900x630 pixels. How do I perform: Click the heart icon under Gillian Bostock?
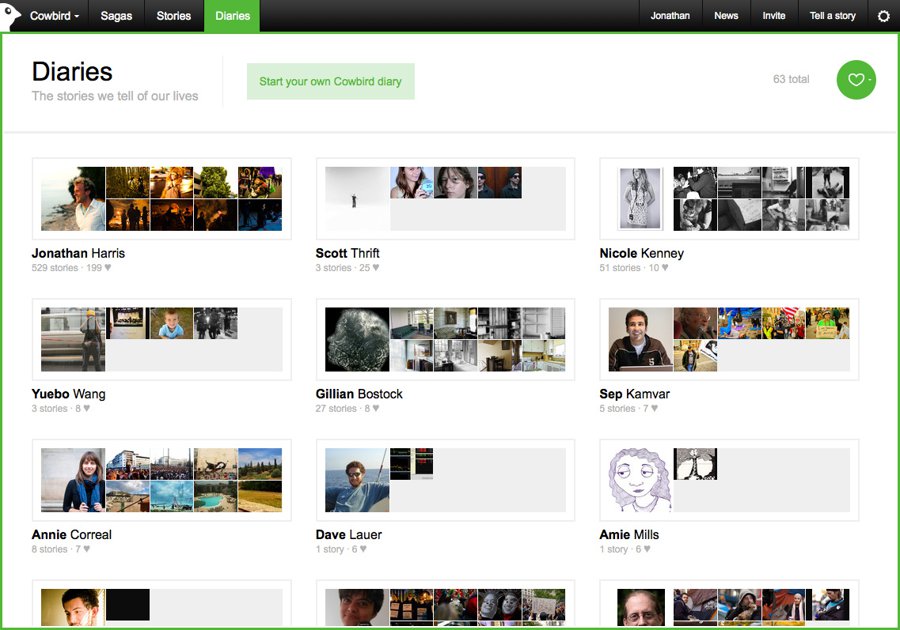click(x=376, y=408)
